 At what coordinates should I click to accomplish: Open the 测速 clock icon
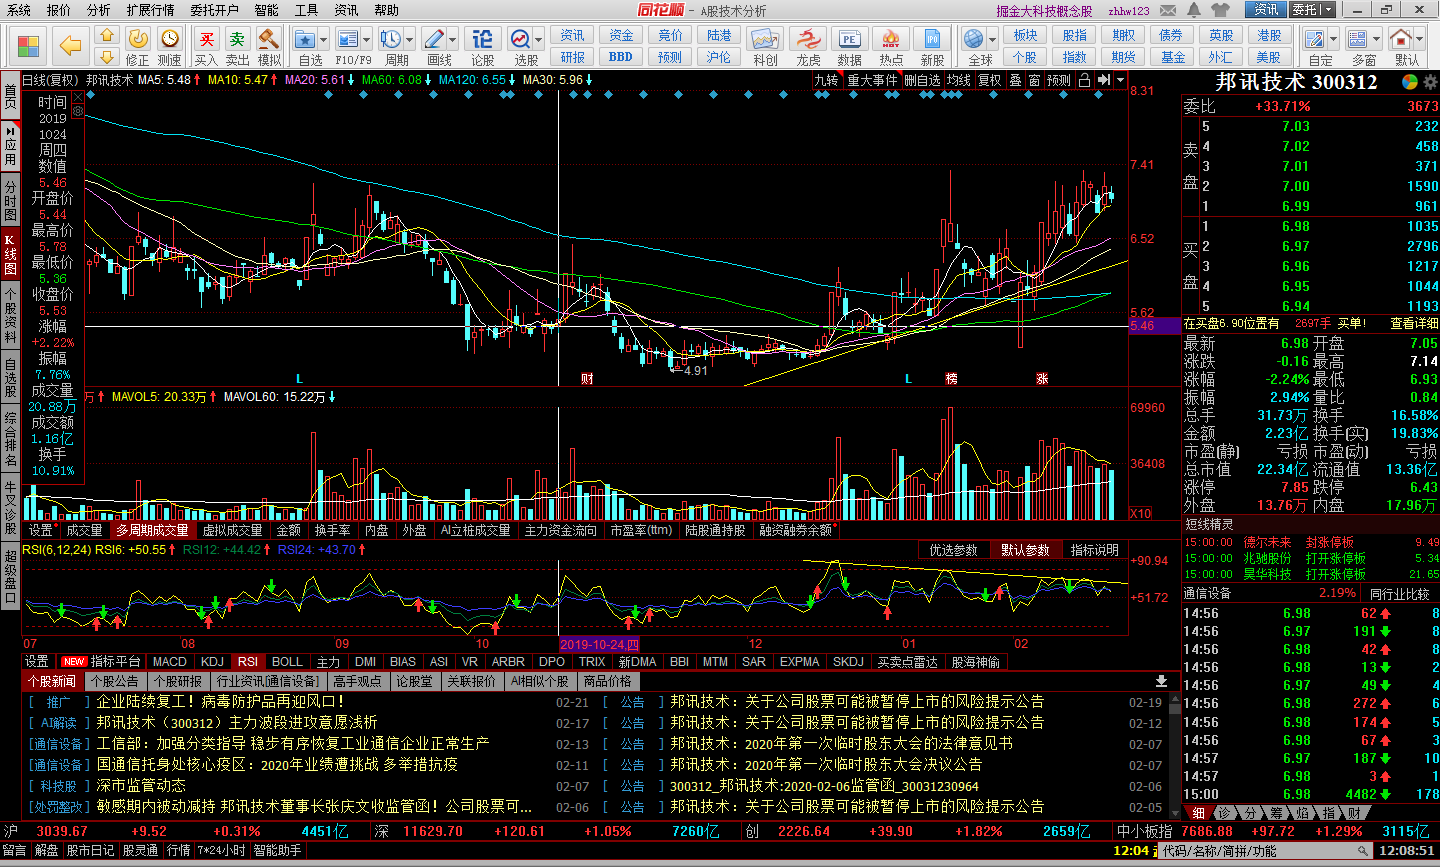(170, 38)
